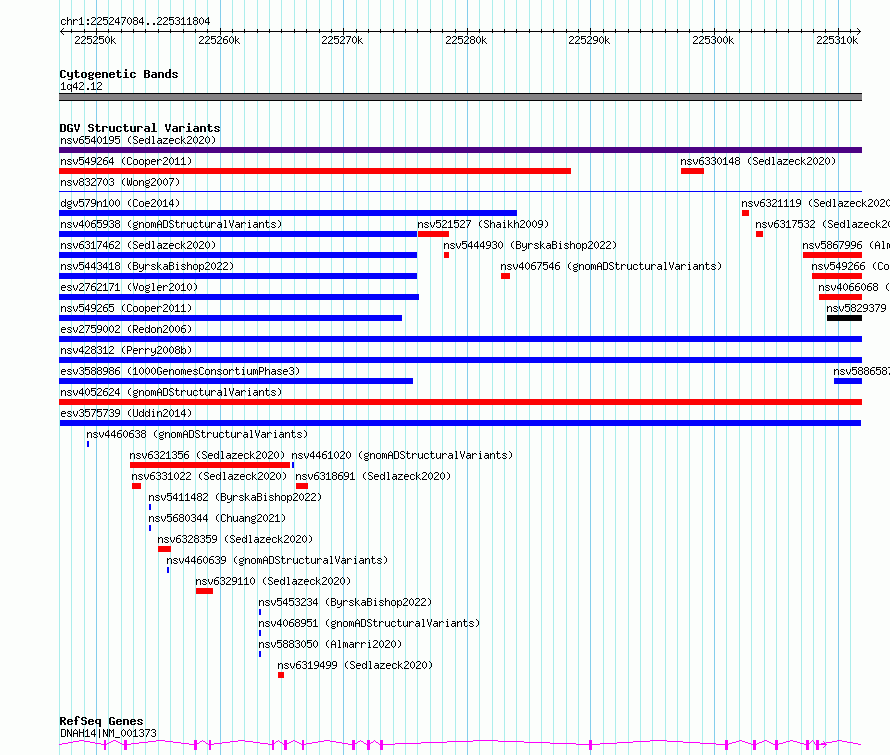Open nsv6331022 (Sedlazeck2020) variant
The width and height of the screenshot is (890, 755).
(209, 476)
